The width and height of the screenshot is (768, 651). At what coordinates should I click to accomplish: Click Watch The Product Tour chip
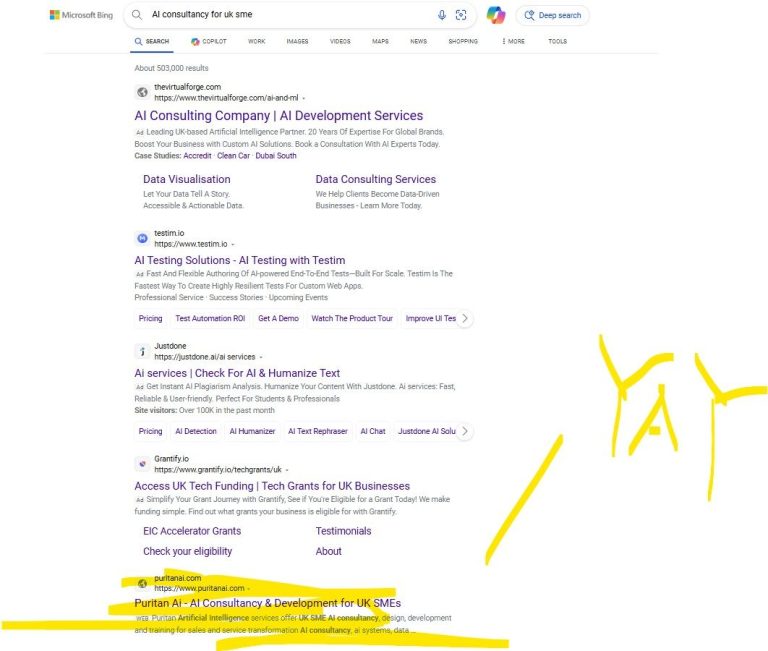tap(352, 318)
